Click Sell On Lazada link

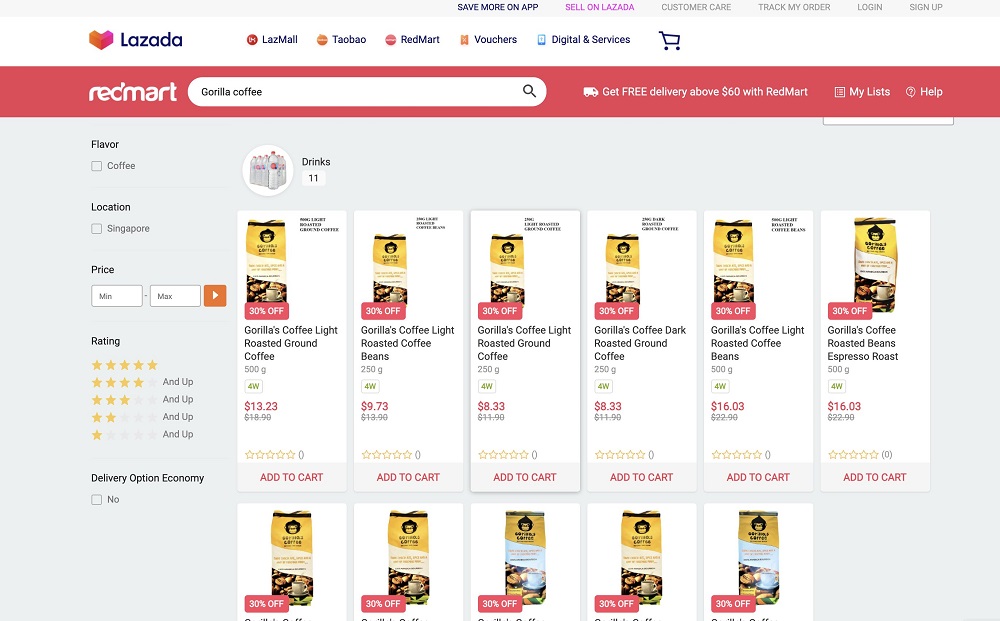[599, 7]
